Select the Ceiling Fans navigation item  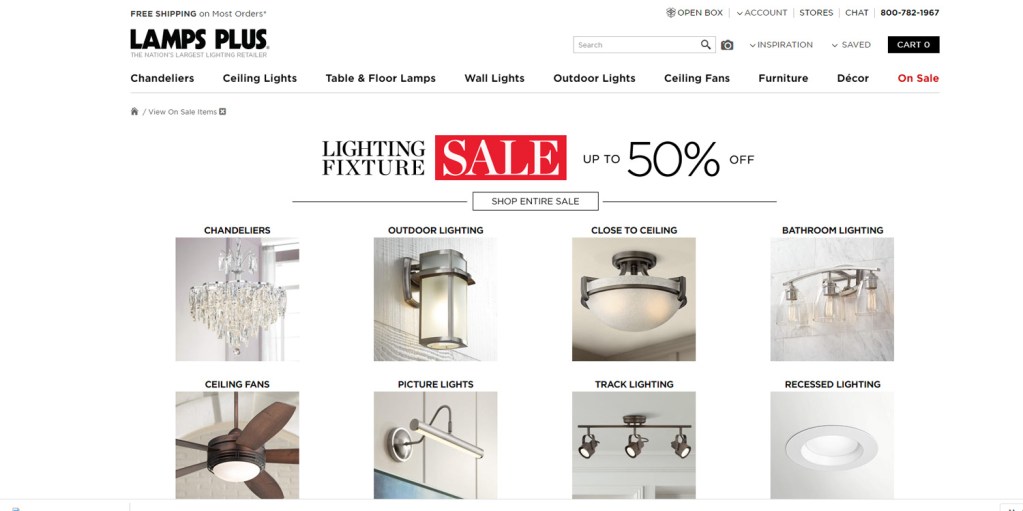coord(697,78)
